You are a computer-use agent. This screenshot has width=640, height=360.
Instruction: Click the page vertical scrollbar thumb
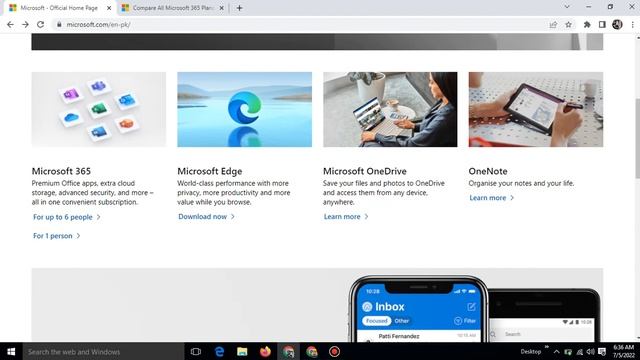tap(637, 138)
